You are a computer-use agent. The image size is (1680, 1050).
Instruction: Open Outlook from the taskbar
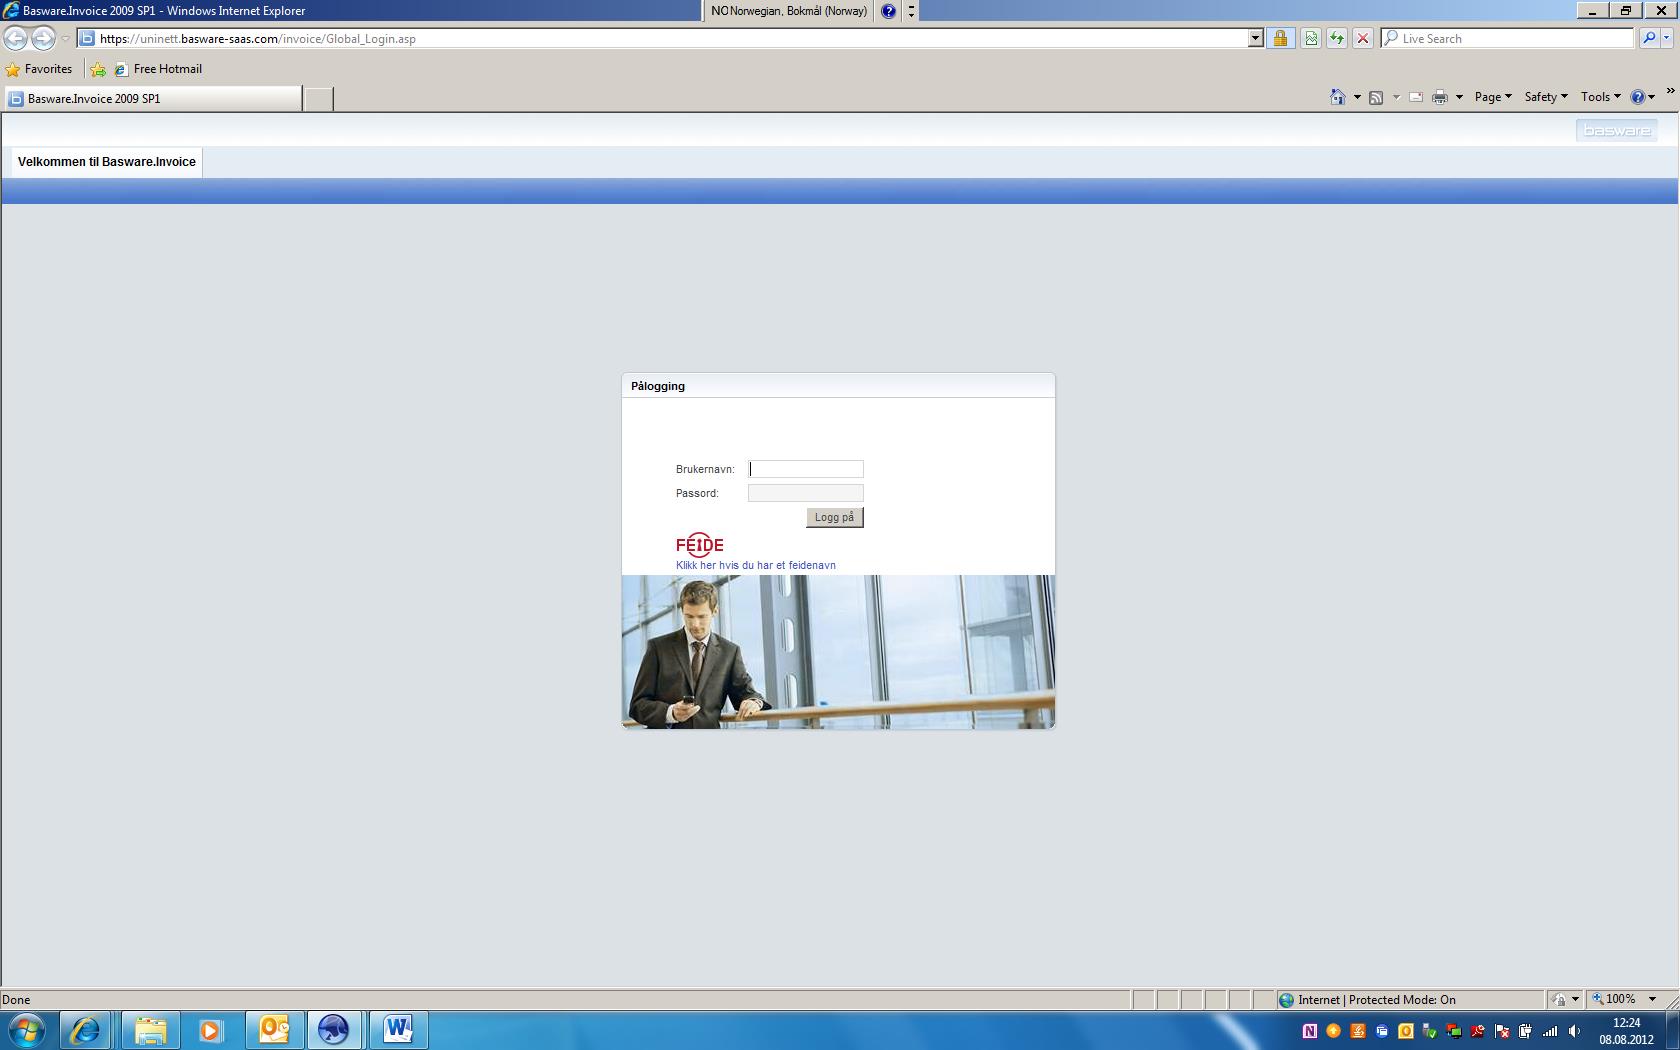tap(274, 1030)
